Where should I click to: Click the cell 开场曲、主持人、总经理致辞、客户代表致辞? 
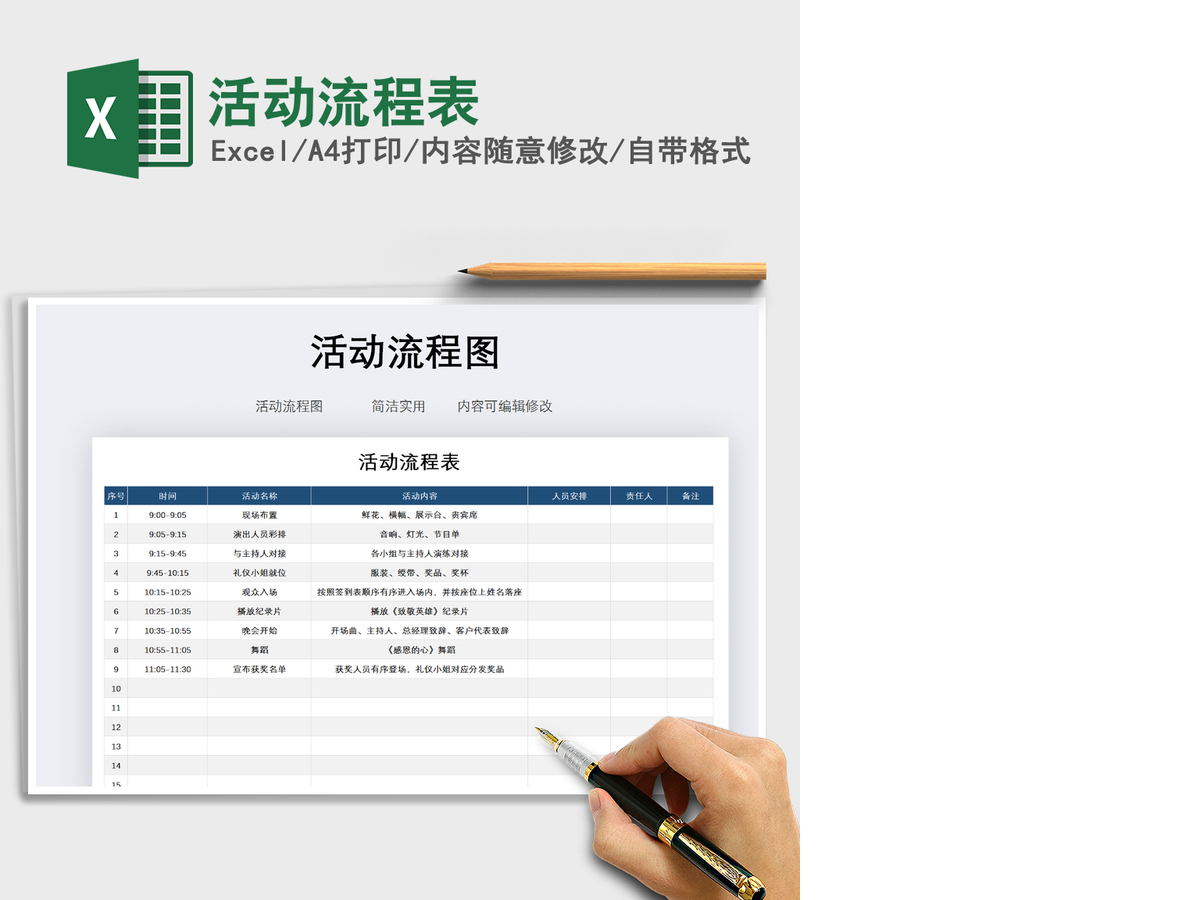(419, 631)
